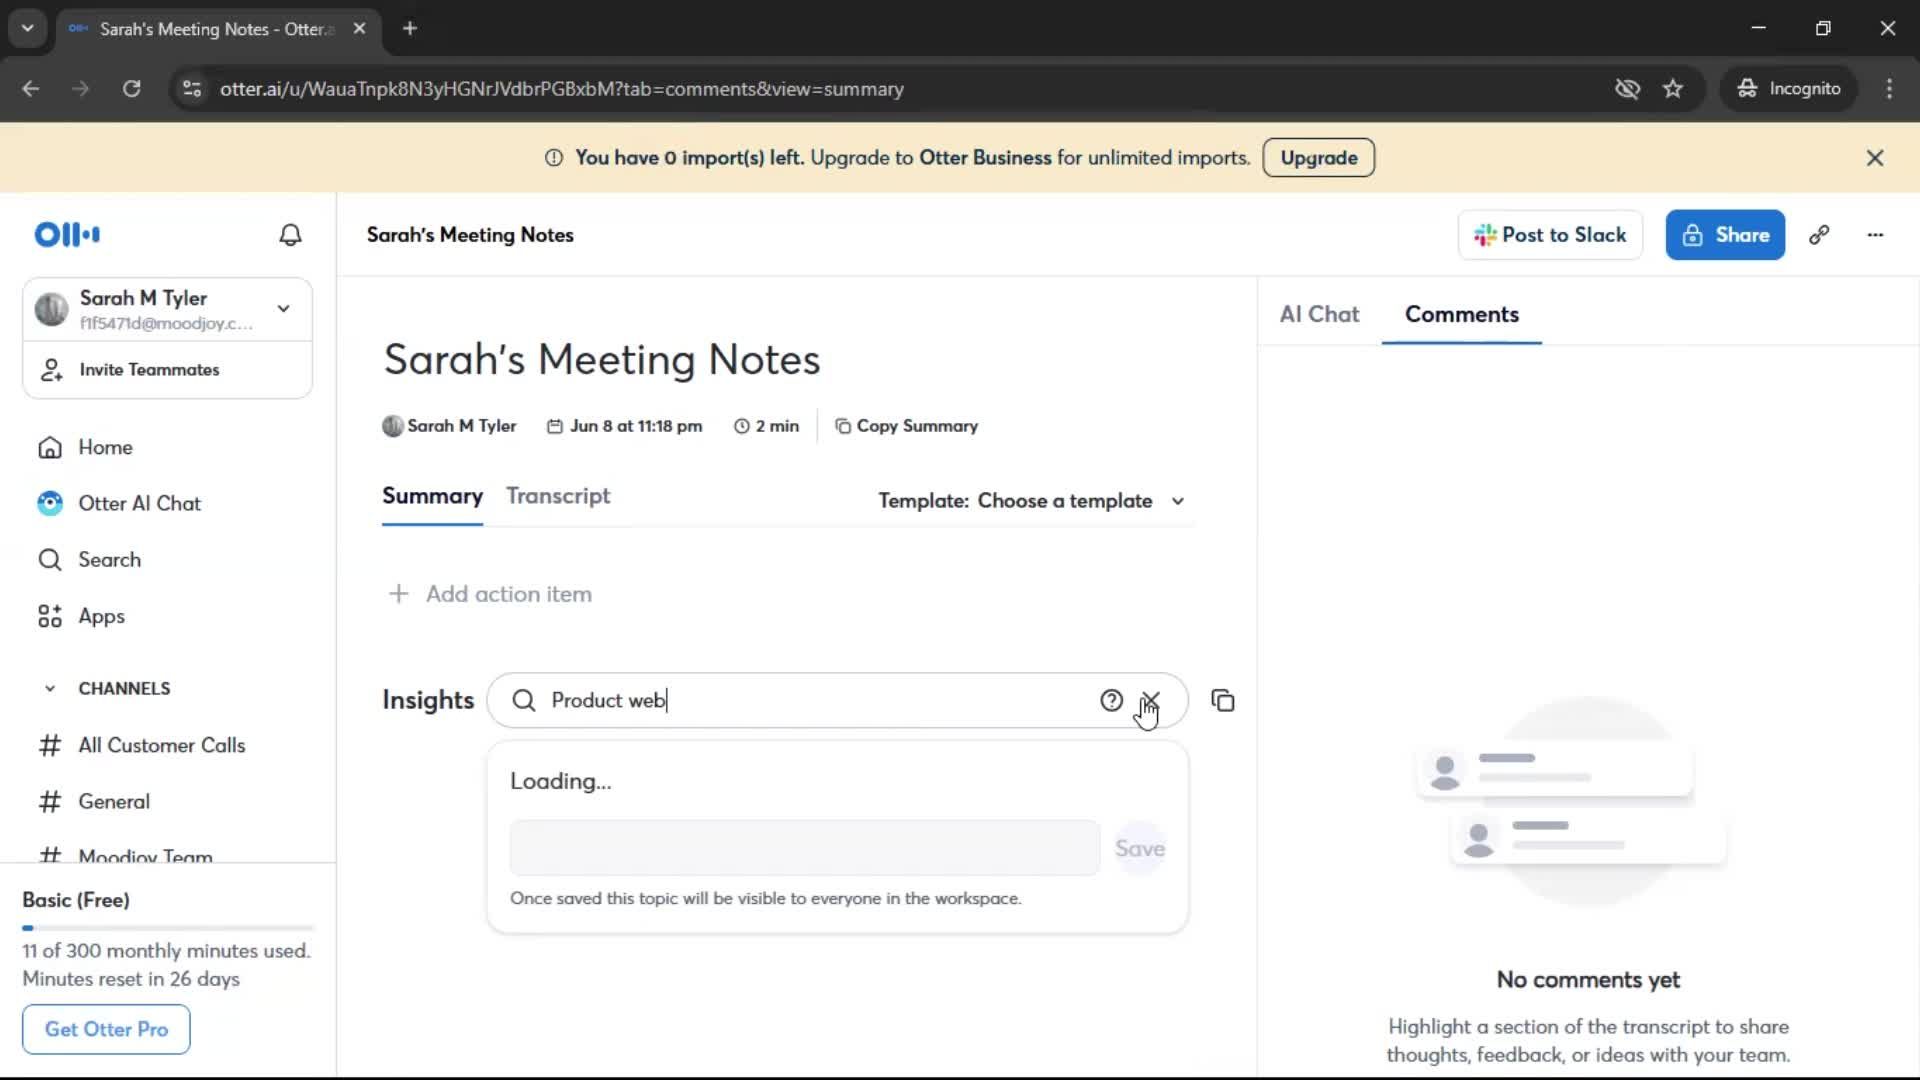Image resolution: width=1920 pixels, height=1080 pixels.
Task: Click the Sarah's Meeting Notes title heading
Action: coord(602,360)
